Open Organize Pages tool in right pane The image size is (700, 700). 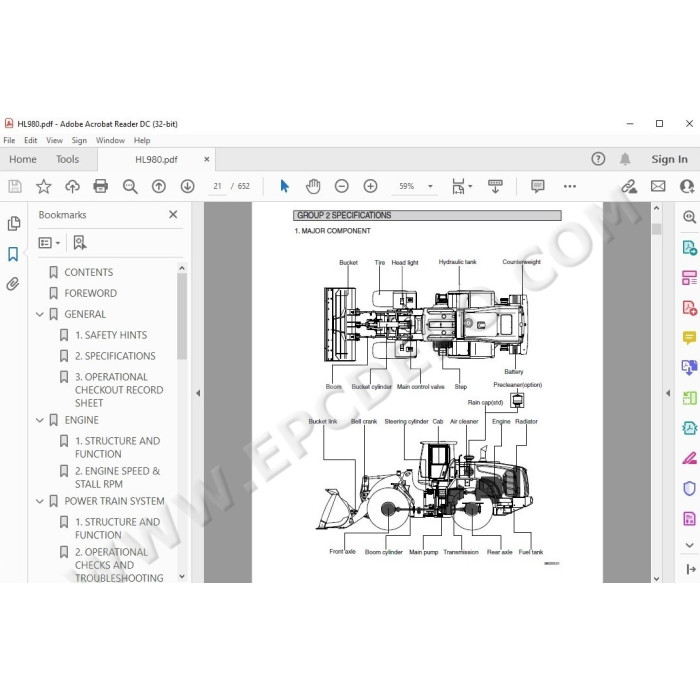pyautogui.click(x=689, y=277)
